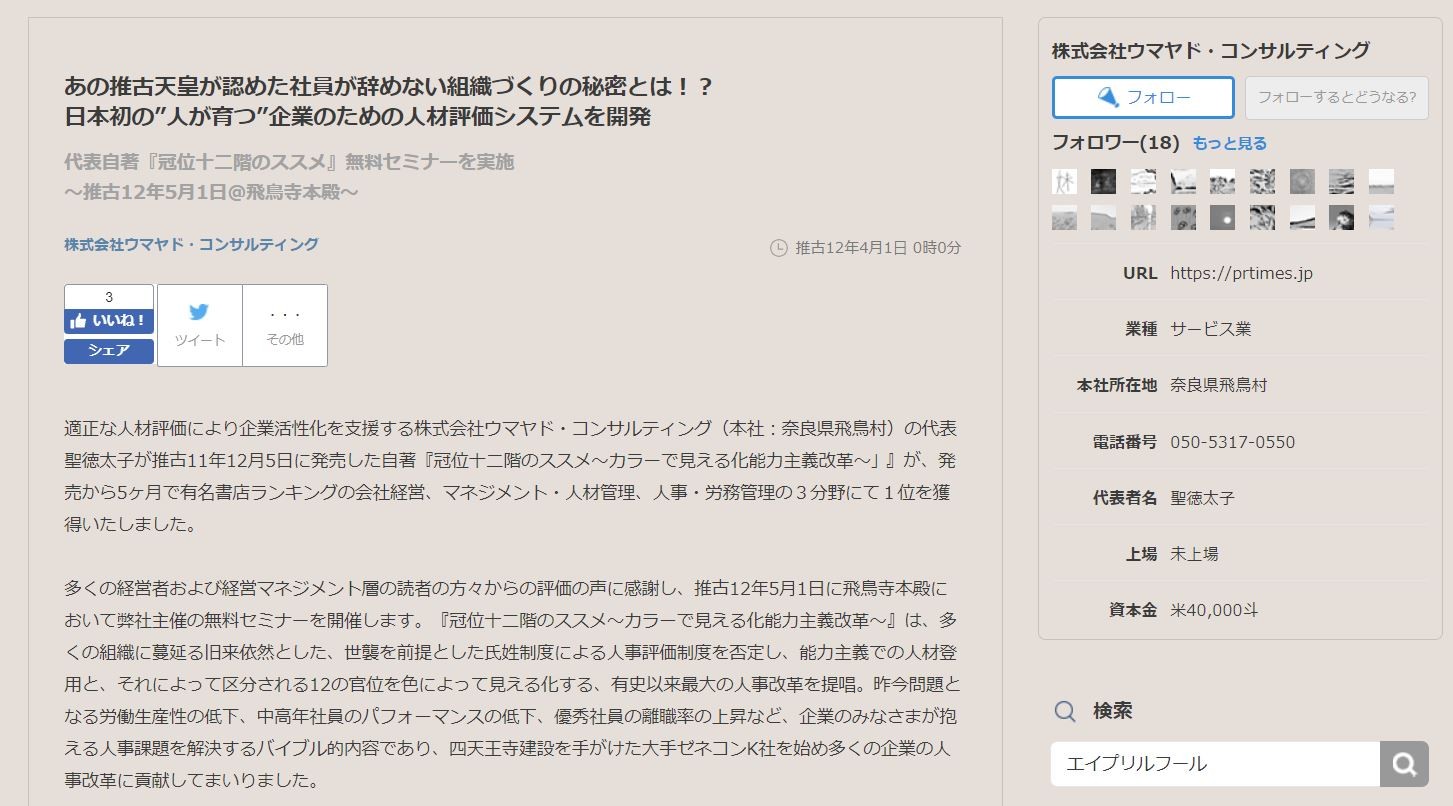Click the headline starting あの推古天皇が認めた
The image size is (1453, 806).
click(x=389, y=101)
